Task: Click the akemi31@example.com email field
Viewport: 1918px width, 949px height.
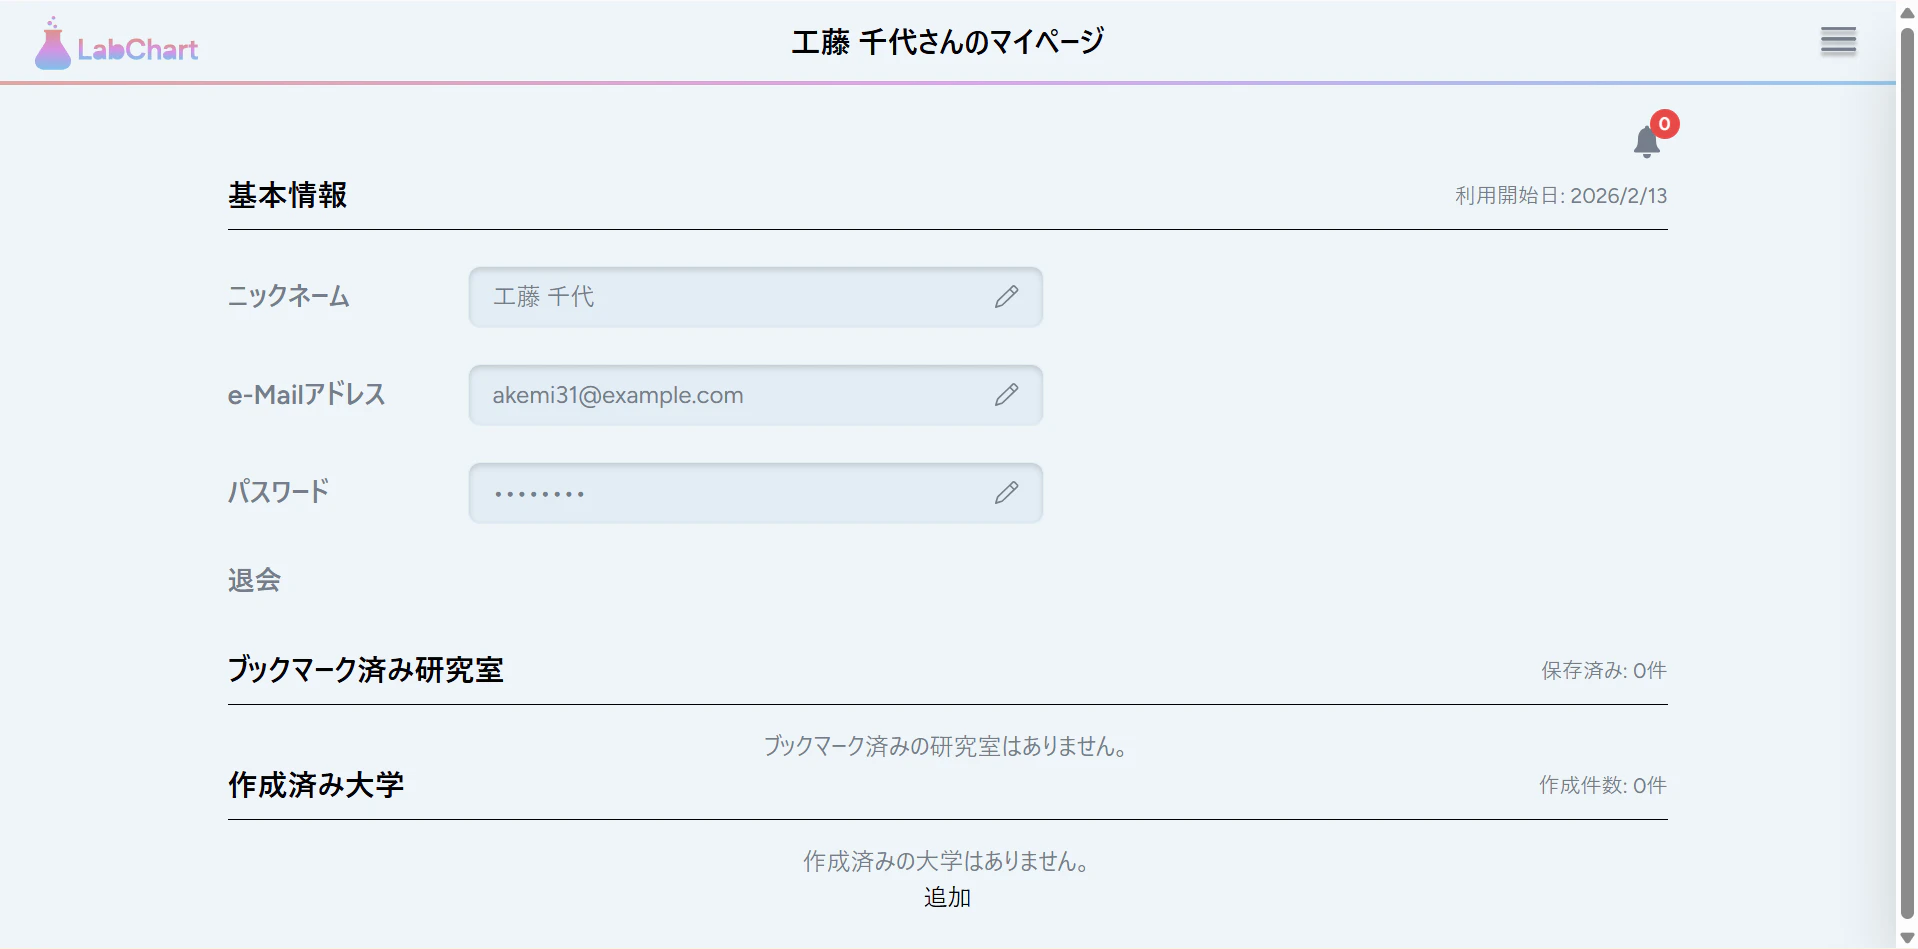Action: 755,395
